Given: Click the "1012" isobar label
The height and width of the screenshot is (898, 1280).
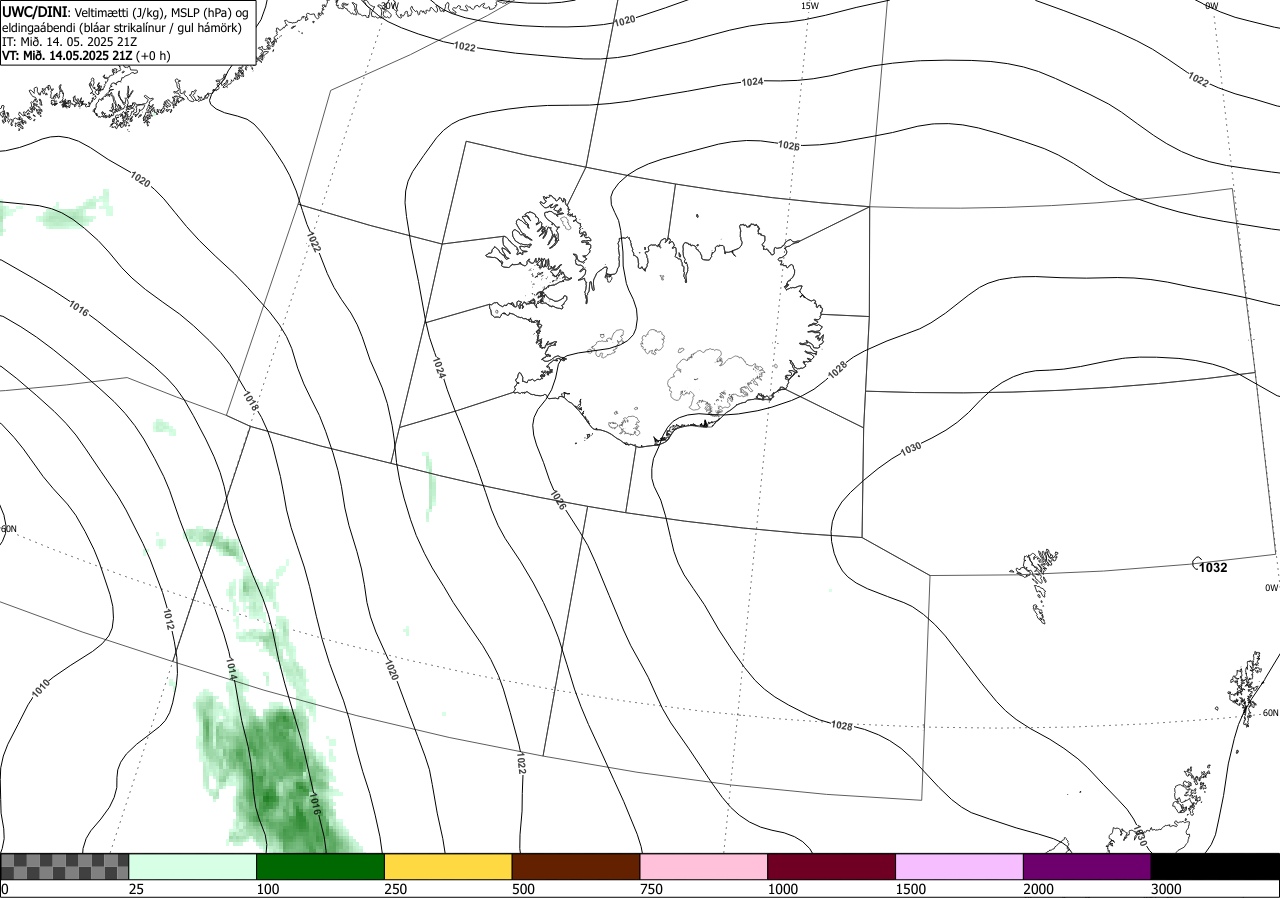Looking at the screenshot, I should (168, 620).
